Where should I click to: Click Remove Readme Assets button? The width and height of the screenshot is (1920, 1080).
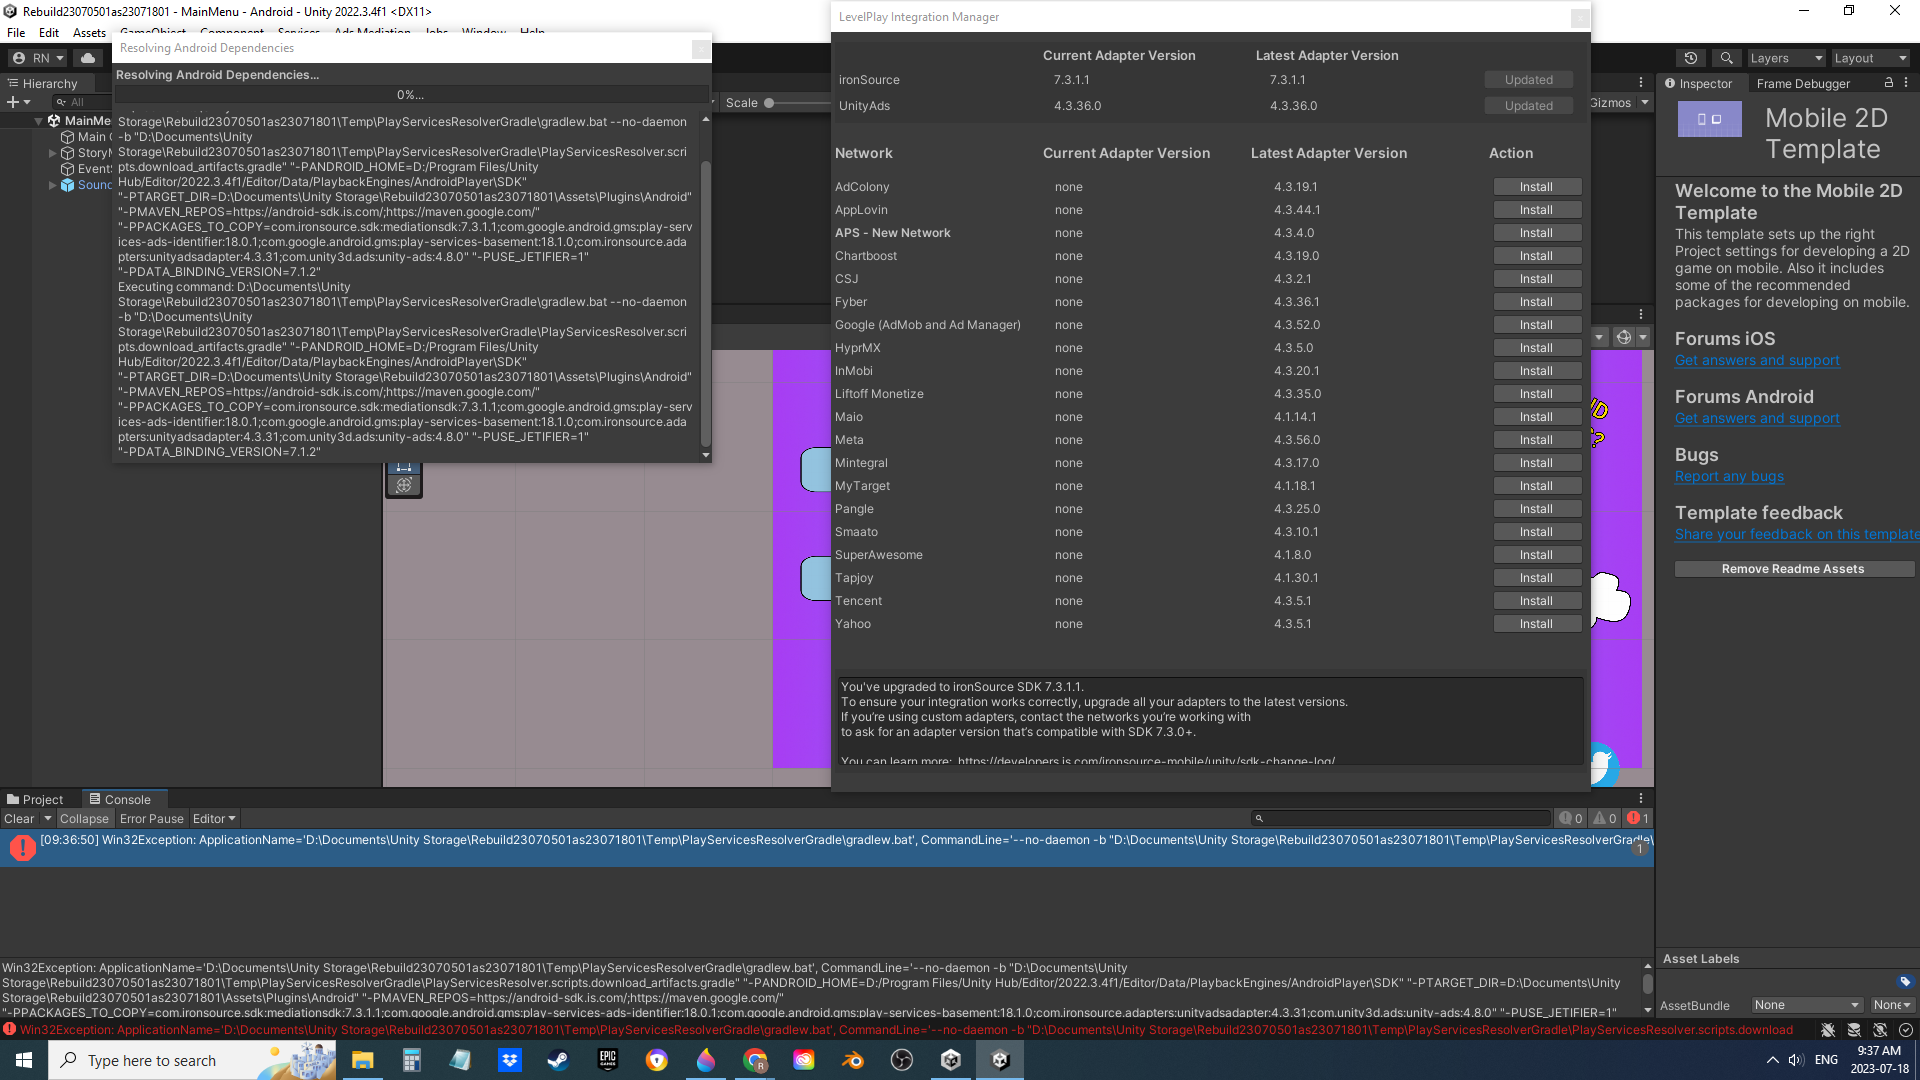coord(1793,569)
